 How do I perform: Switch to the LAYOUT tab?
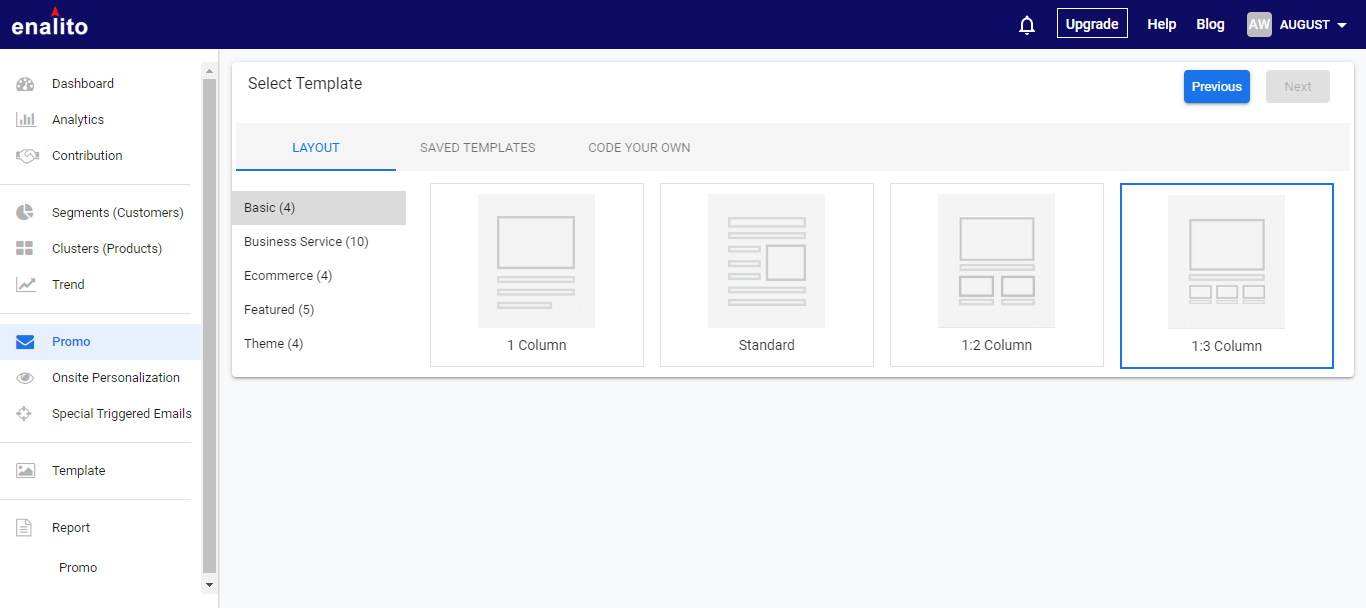point(316,148)
